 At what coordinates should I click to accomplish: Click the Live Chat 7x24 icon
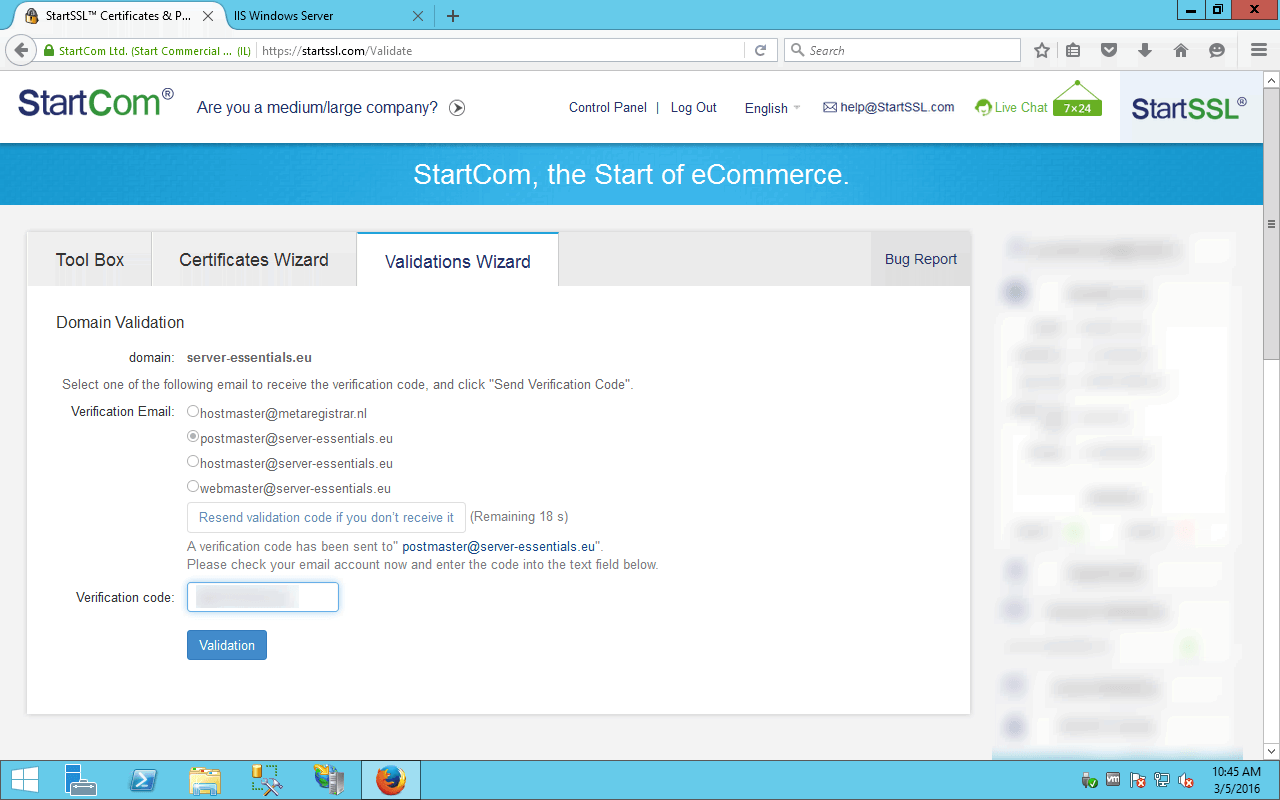click(1076, 100)
